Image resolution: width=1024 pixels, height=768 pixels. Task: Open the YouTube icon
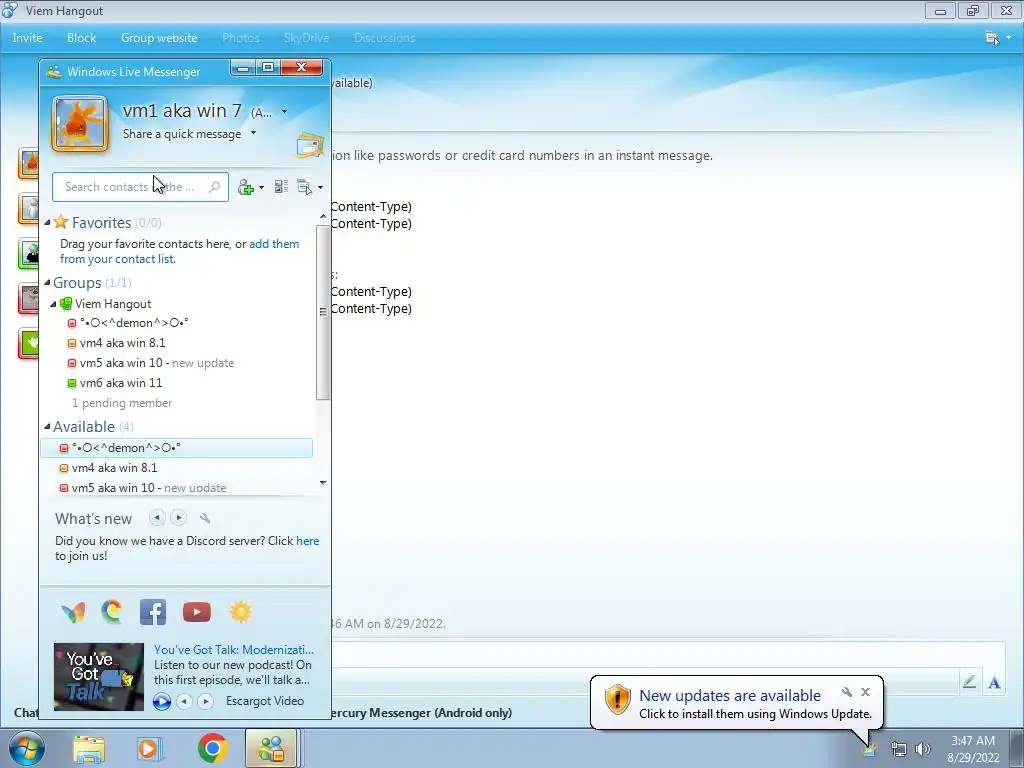point(197,612)
